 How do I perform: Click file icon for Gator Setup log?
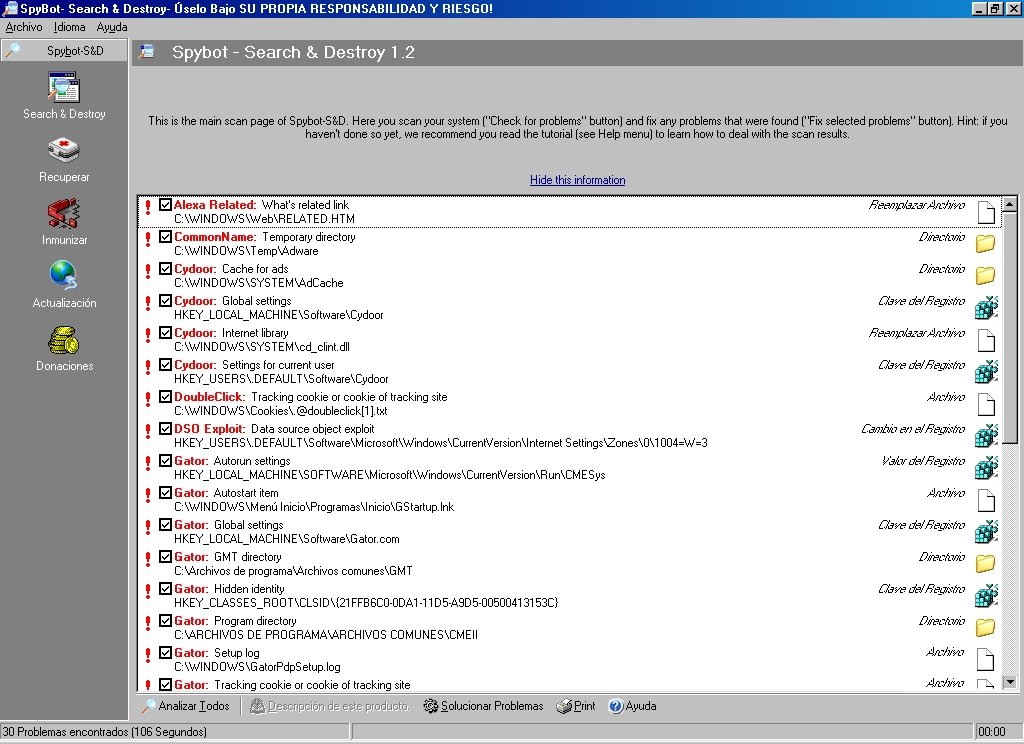point(986,660)
